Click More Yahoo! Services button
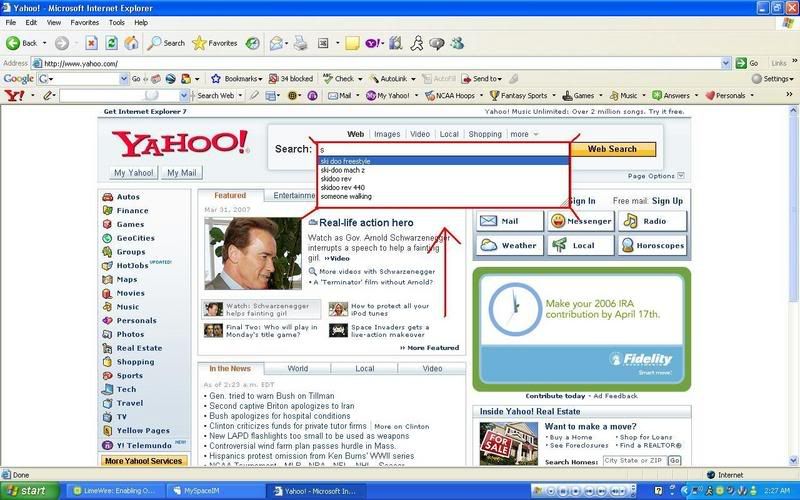This screenshot has height=500, width=800. click(x=143, y=461)
